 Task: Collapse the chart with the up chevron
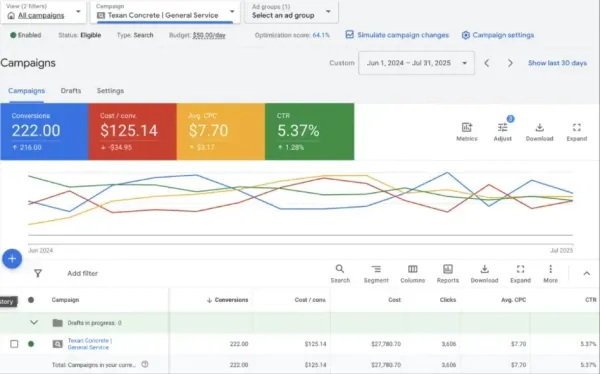coord(587,273)
